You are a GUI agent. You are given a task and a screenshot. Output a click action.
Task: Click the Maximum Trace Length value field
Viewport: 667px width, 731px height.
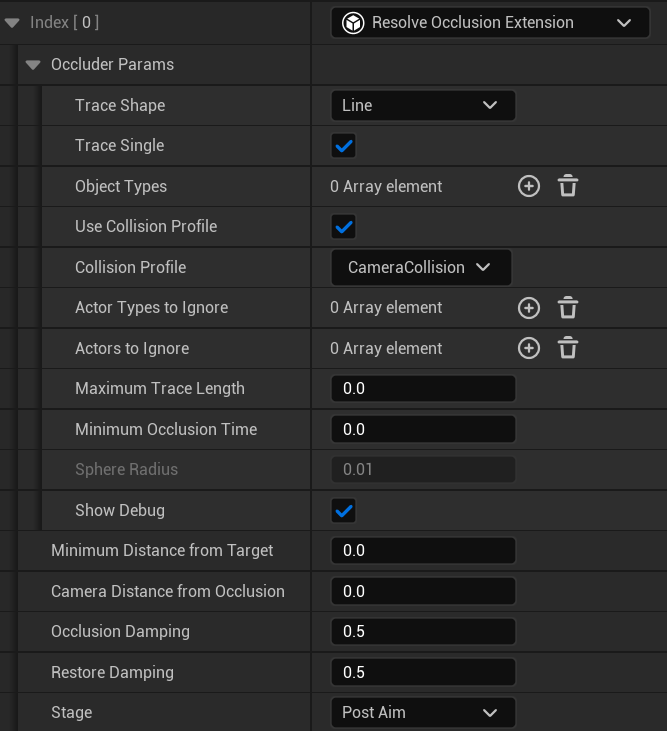click(x=422, y=389)
